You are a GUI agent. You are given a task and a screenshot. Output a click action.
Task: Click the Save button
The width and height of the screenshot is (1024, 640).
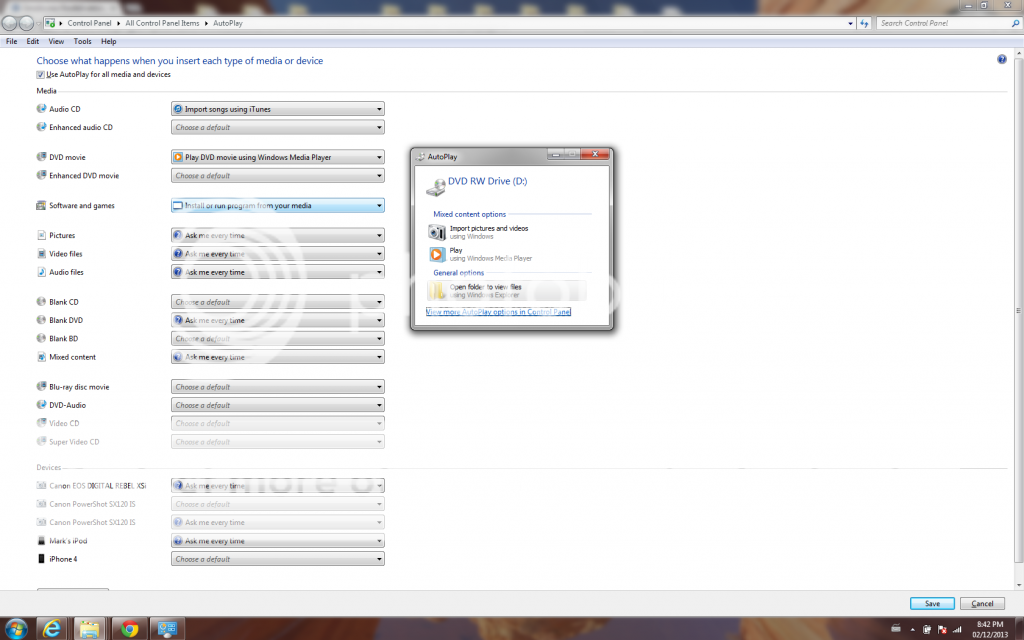(x=931, y=604)
